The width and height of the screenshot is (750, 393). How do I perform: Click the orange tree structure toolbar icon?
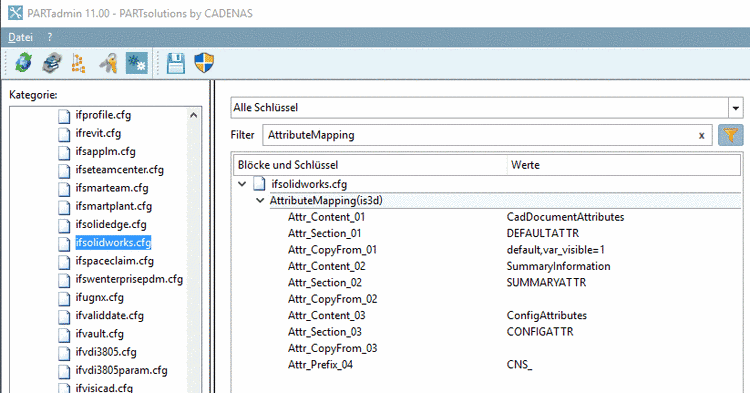pyautogui.click(x=78, y=63)
